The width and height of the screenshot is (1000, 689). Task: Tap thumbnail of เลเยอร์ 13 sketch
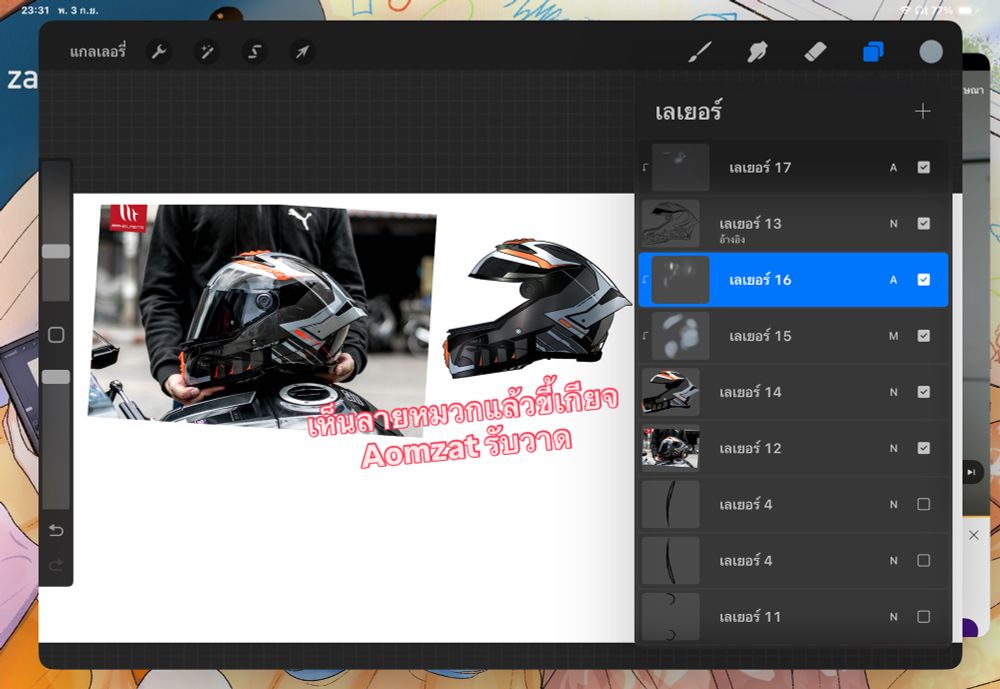point(670,223)
